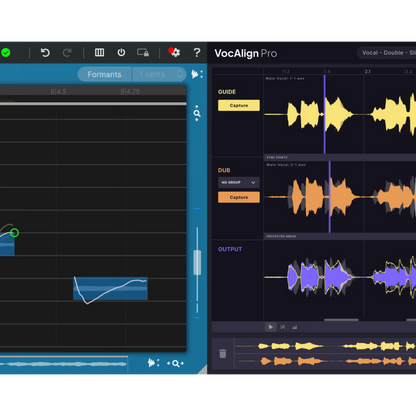Select the large blue note block

tap(110, 289)
